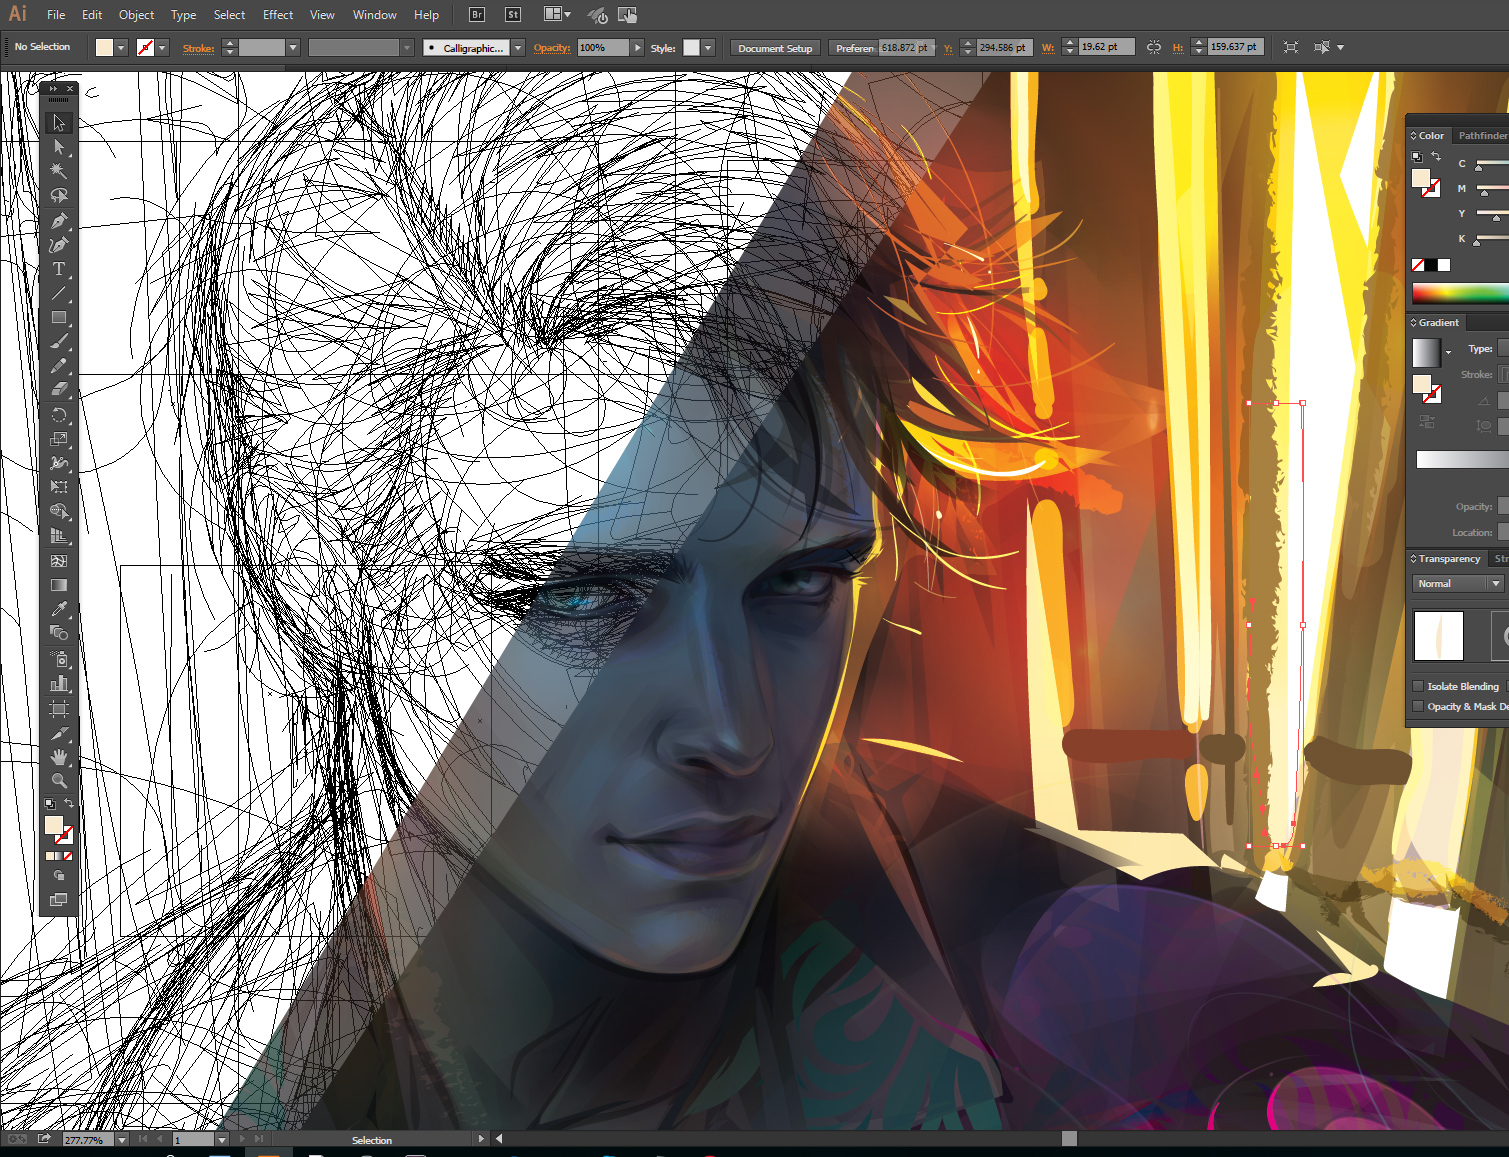1509x1157 pixels.
Task: Select the Eyedropper tool
Action: click(x=59, y=609)
